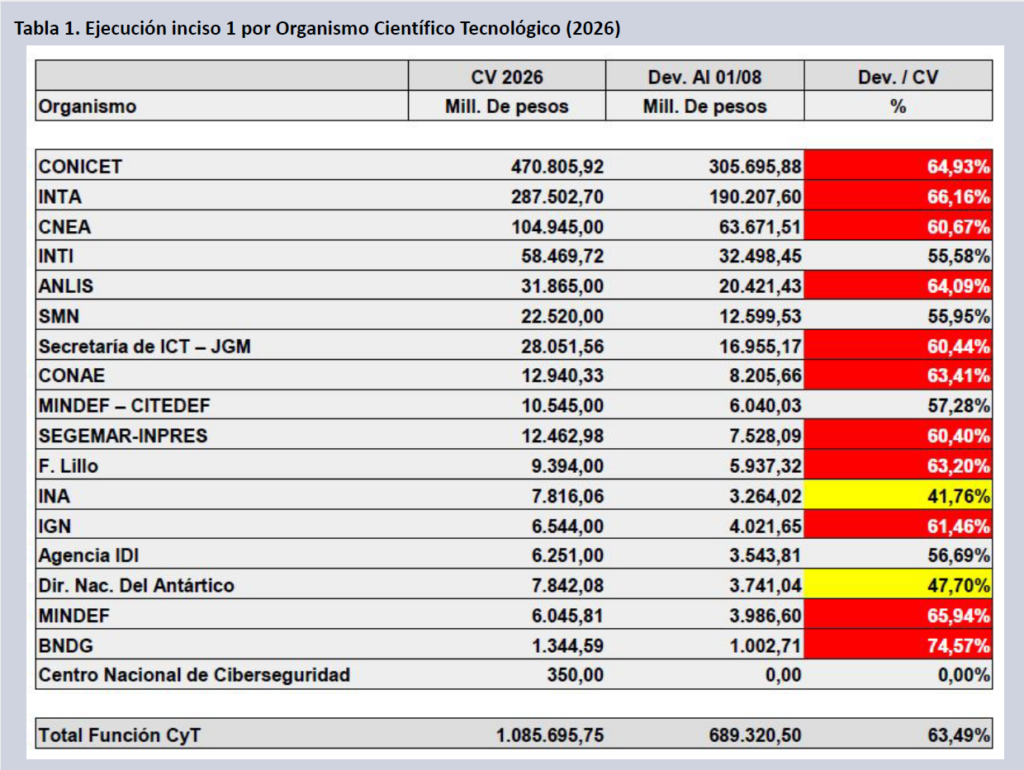Click the IGN row label
The image size is (1024, 770).
pos(55,526)
